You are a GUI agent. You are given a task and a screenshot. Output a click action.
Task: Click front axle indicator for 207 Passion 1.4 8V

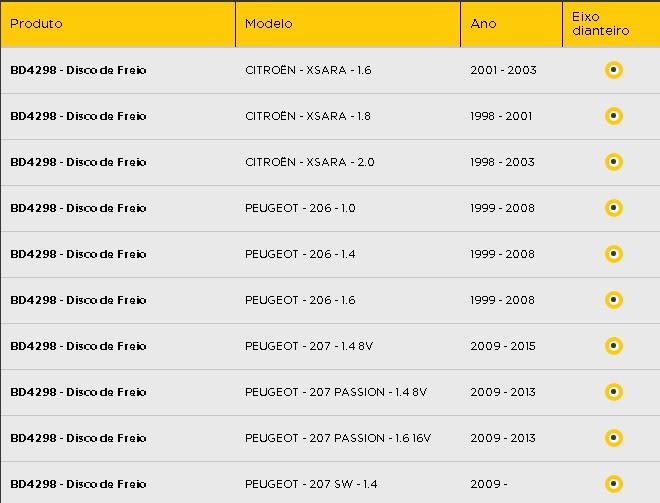(614, 392)
